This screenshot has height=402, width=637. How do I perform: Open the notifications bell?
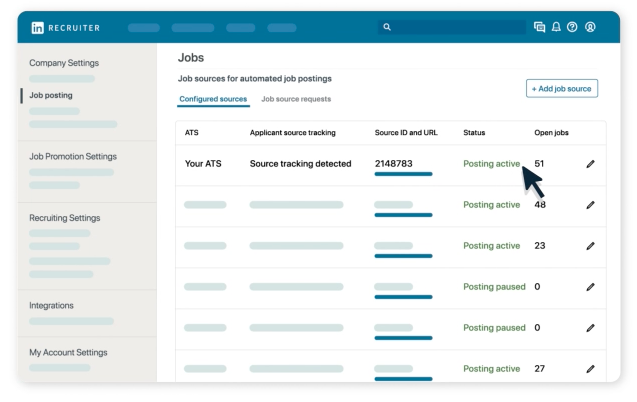click(556, 27)
